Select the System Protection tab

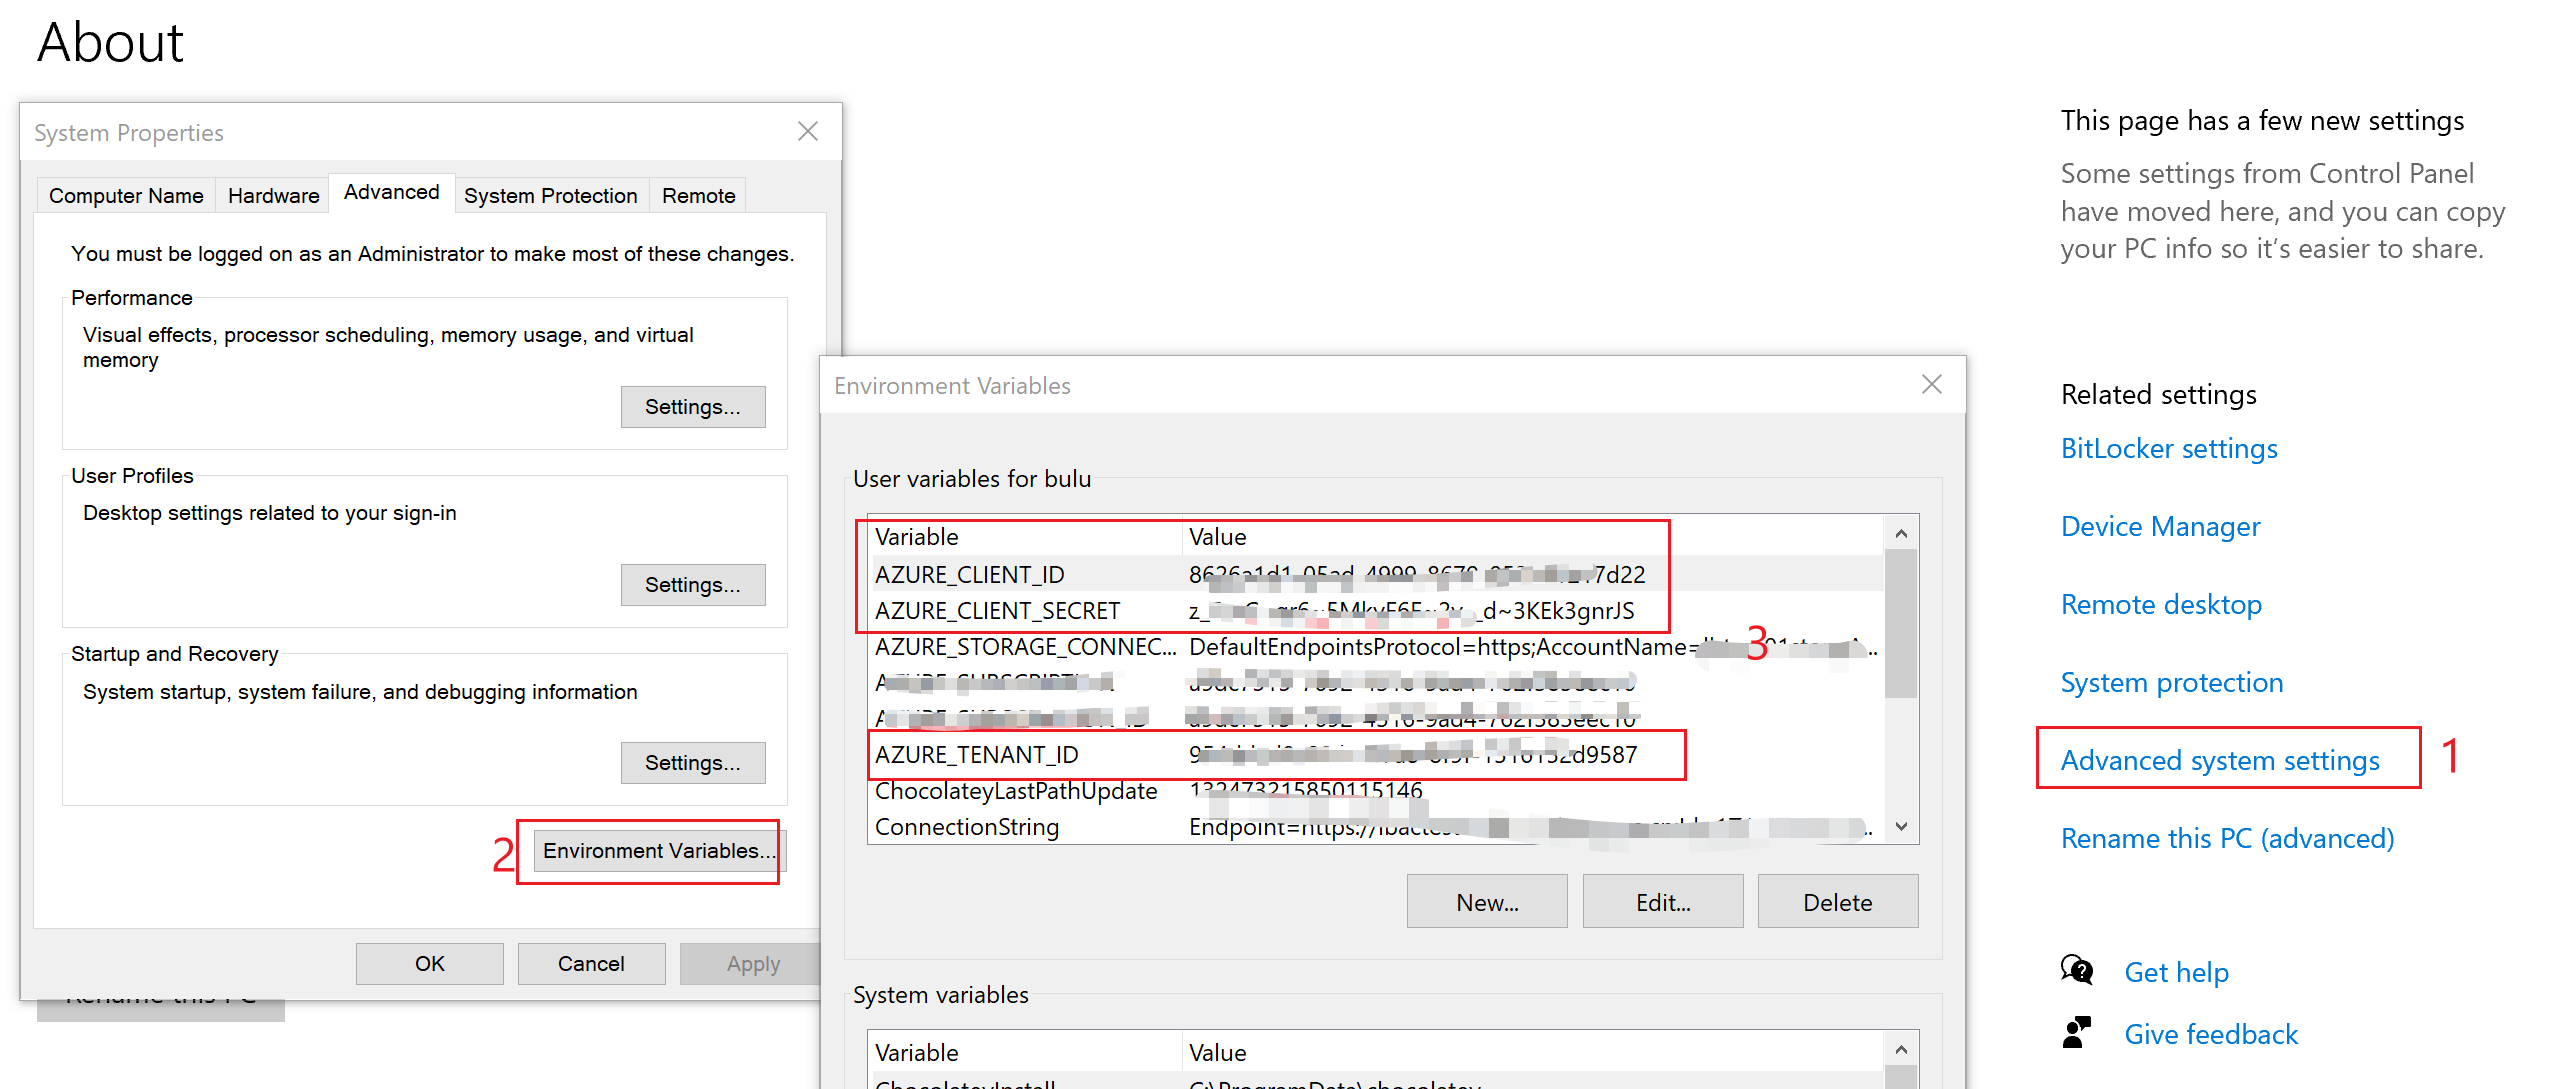pos(550,195)
